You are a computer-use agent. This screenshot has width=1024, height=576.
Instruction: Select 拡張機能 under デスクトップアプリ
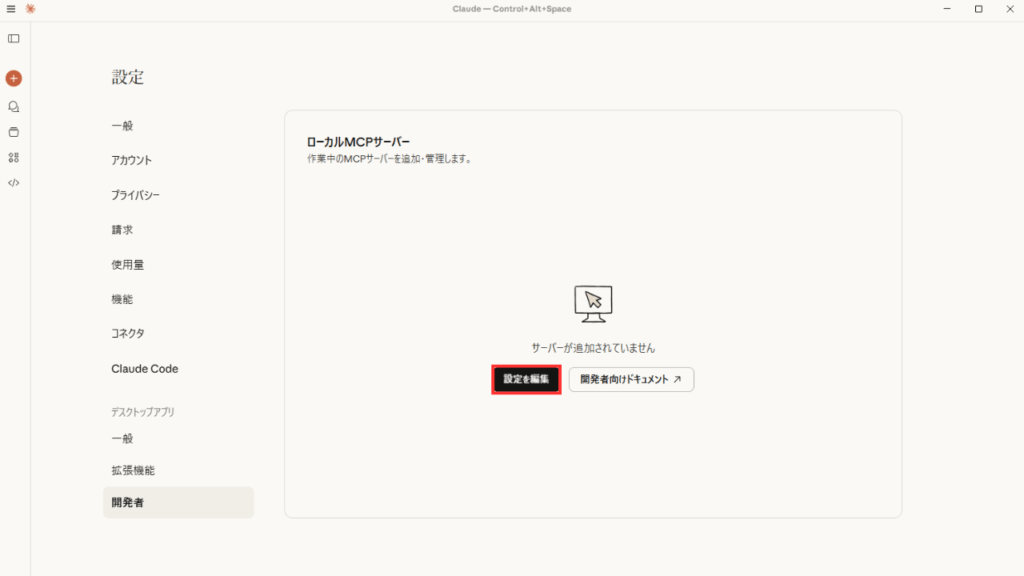pos(133,470)
